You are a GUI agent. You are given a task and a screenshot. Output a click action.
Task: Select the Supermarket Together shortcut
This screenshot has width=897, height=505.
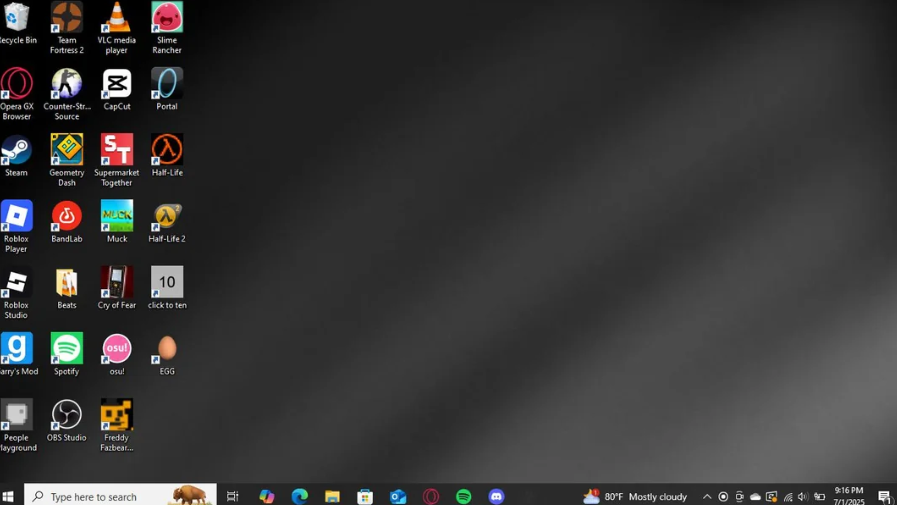click(x=117, y=160)
